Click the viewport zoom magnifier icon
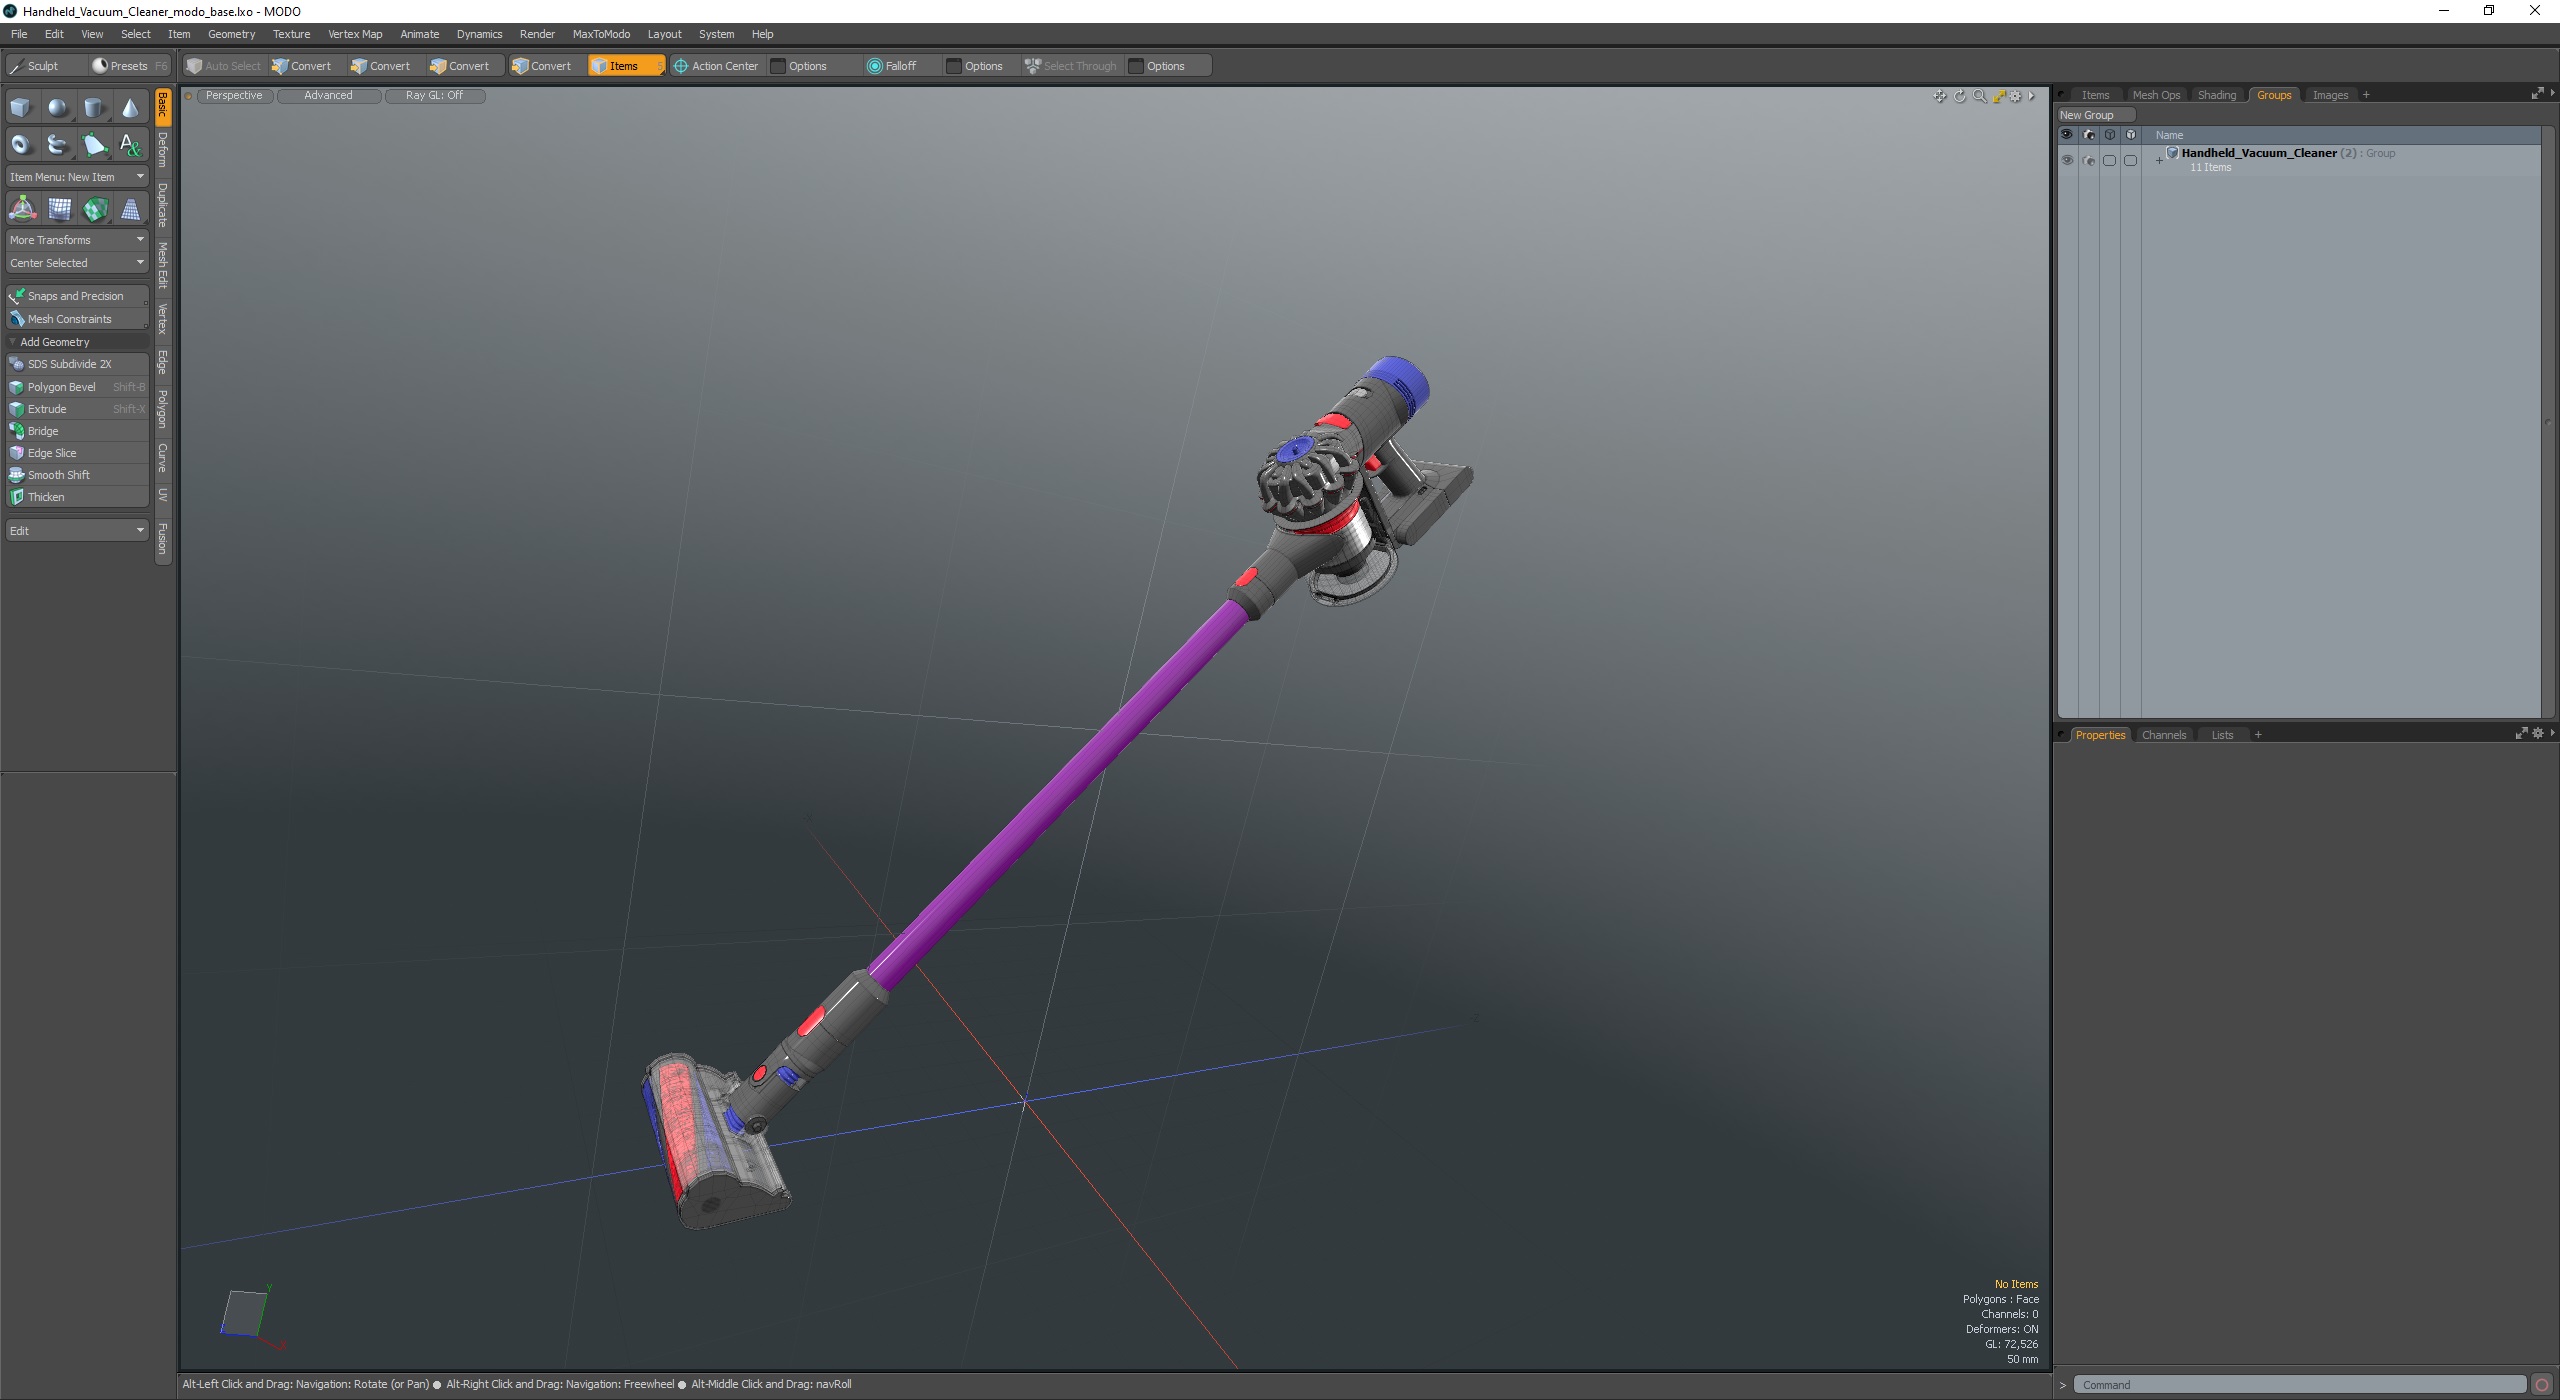This screenshot has width=2560, height=1400. pos(1979,96)
